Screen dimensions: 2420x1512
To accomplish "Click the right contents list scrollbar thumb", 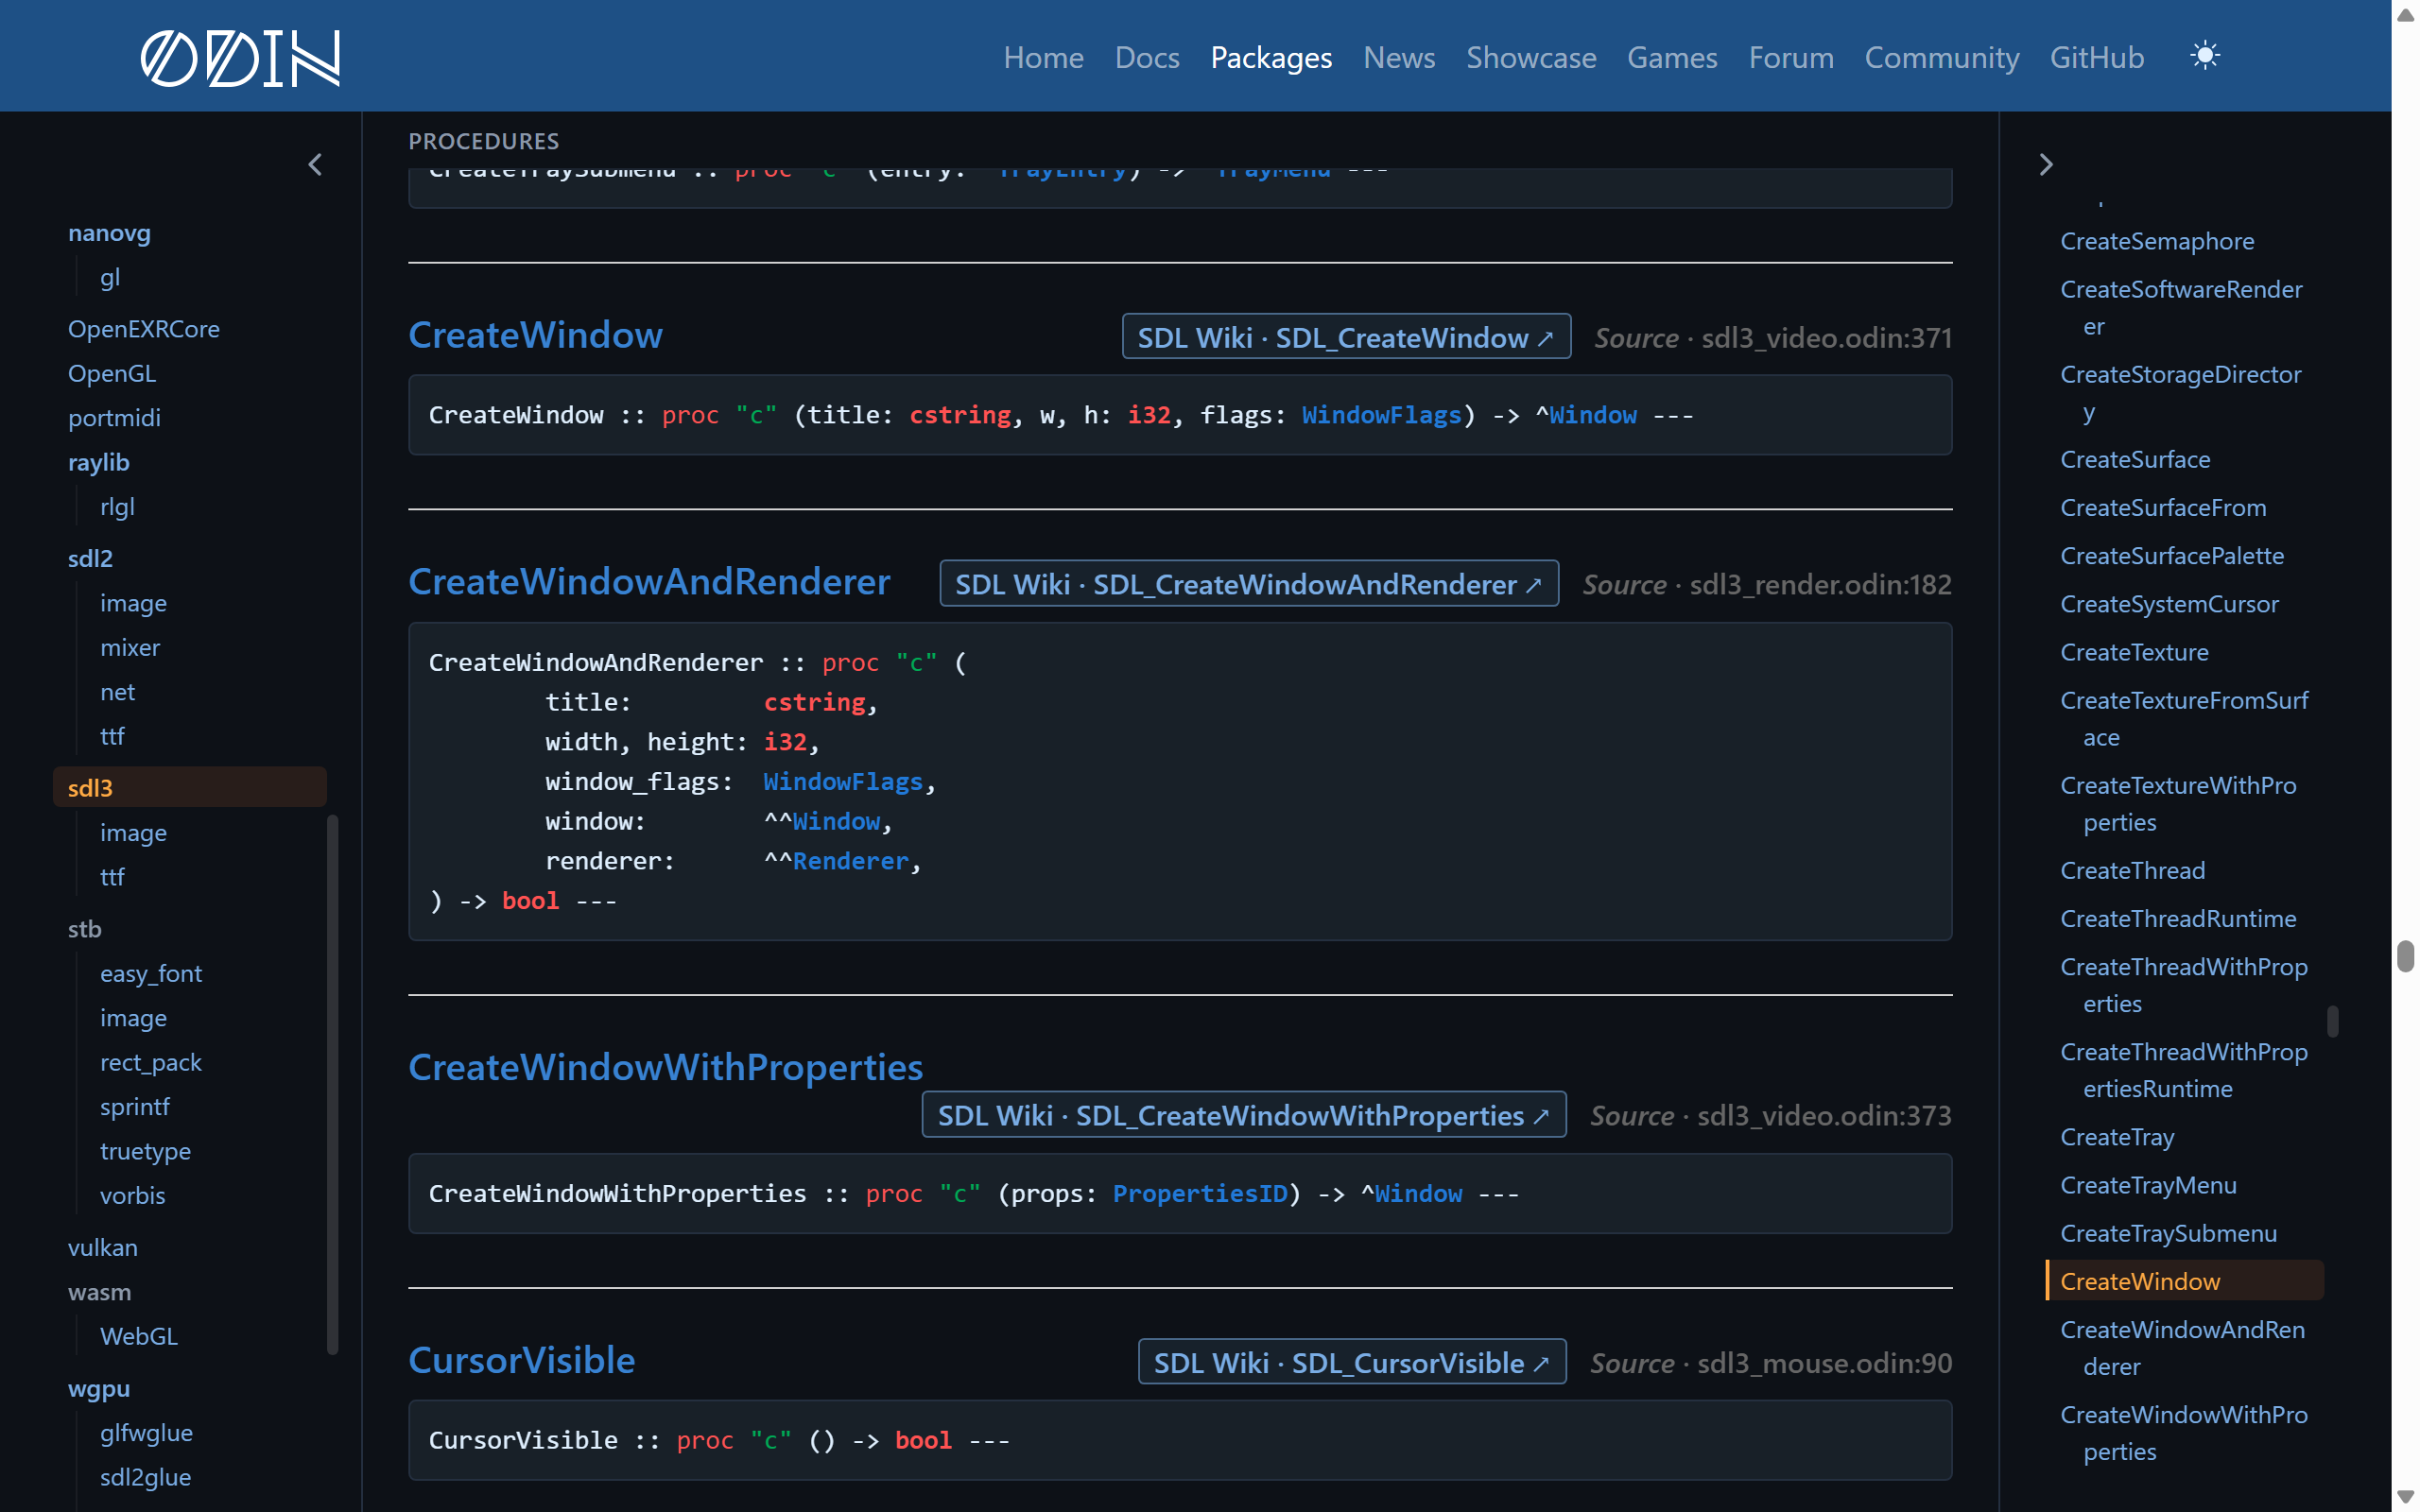I will pyautogui.click(x=2332, y=1021).
